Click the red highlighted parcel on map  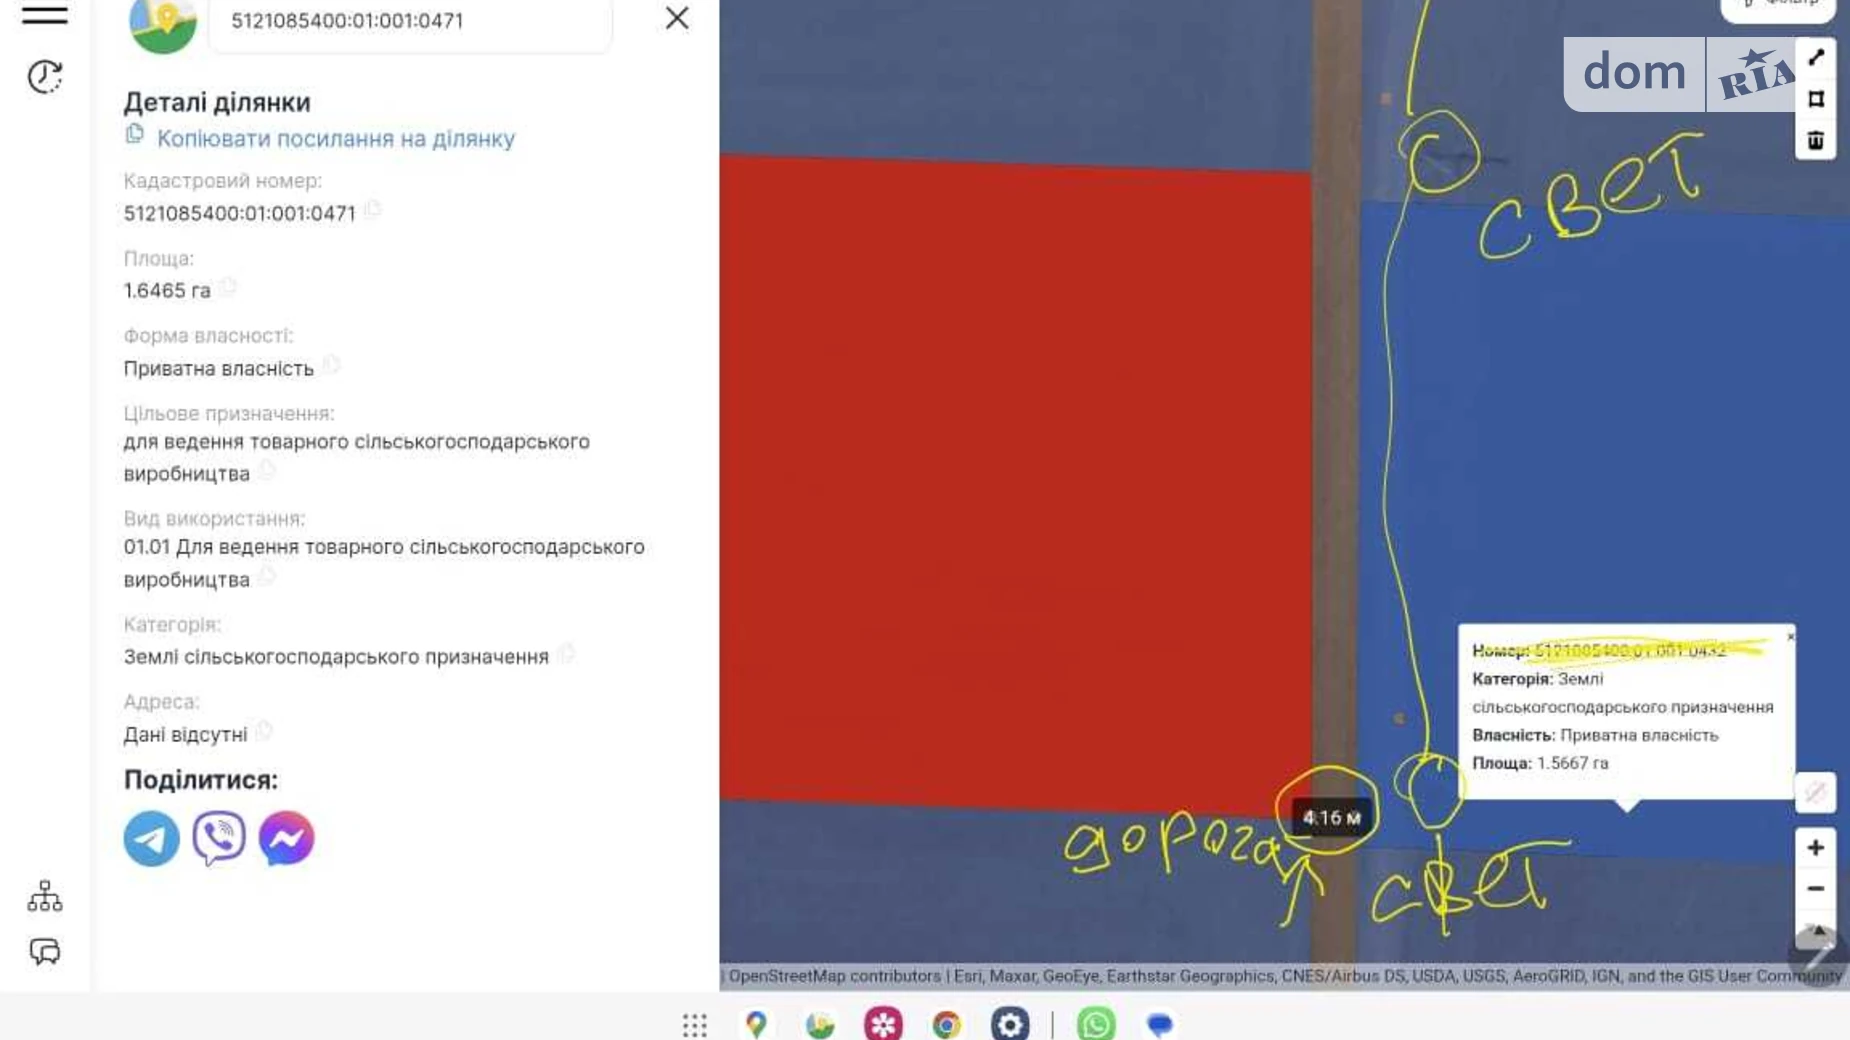click(x=1015, y=480)
